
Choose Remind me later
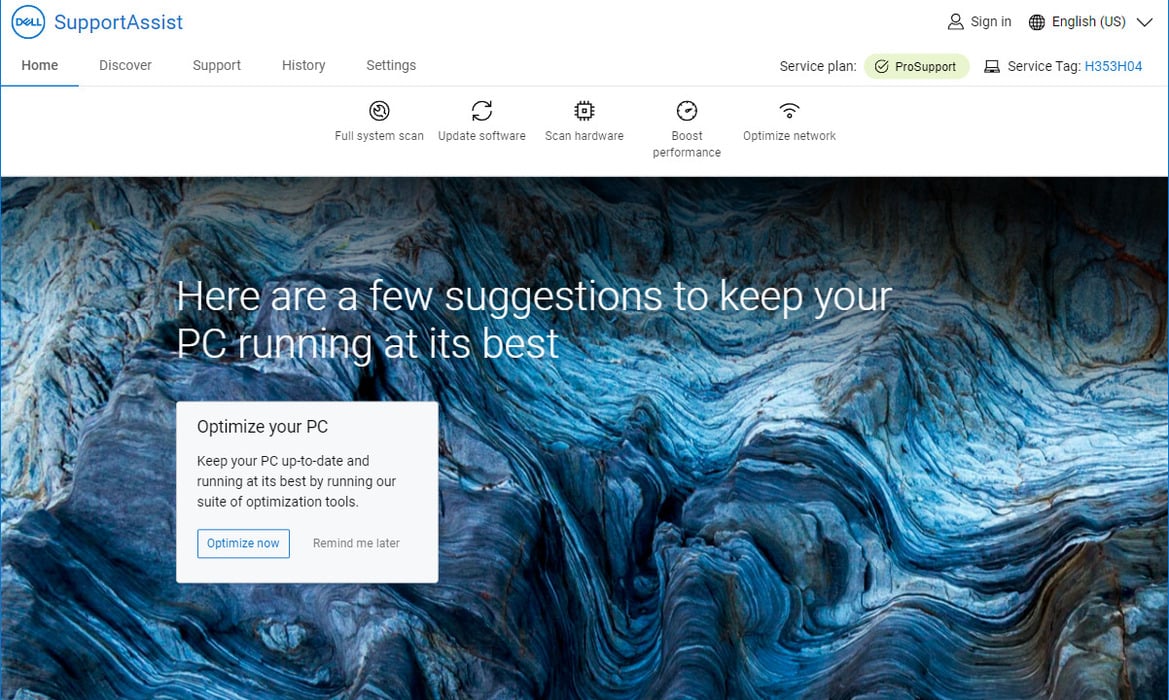[x=356, y=543]
